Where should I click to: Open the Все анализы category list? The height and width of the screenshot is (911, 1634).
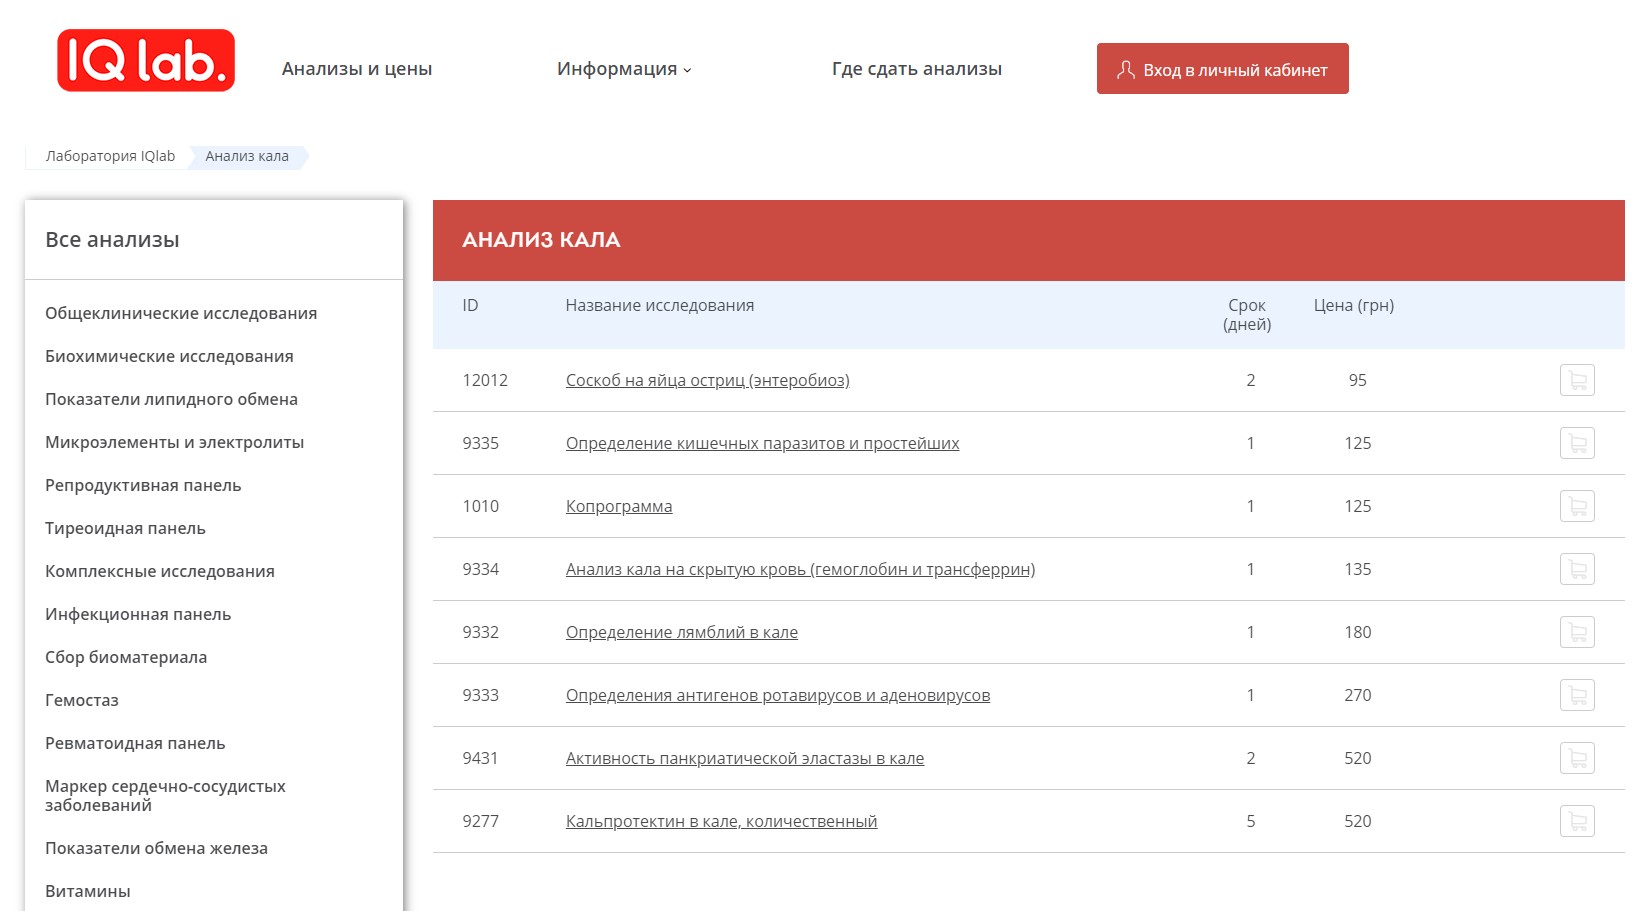[x=113, y=239]
